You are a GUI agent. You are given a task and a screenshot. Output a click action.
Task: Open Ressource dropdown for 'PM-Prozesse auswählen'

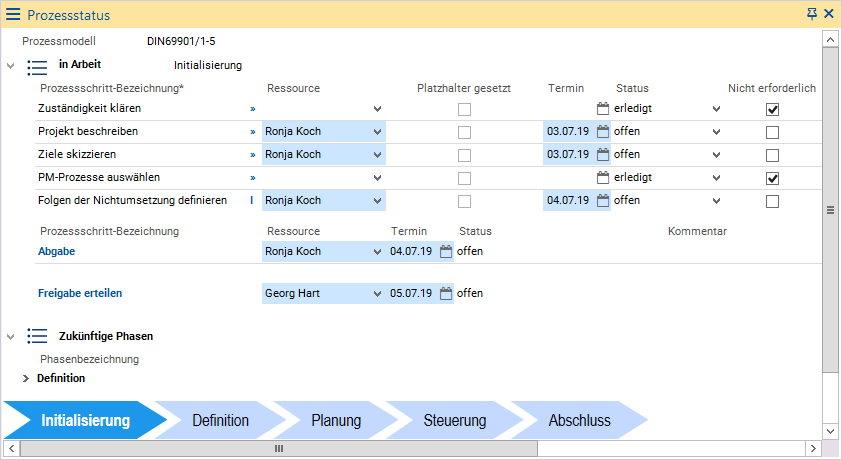tap(378, 178)
